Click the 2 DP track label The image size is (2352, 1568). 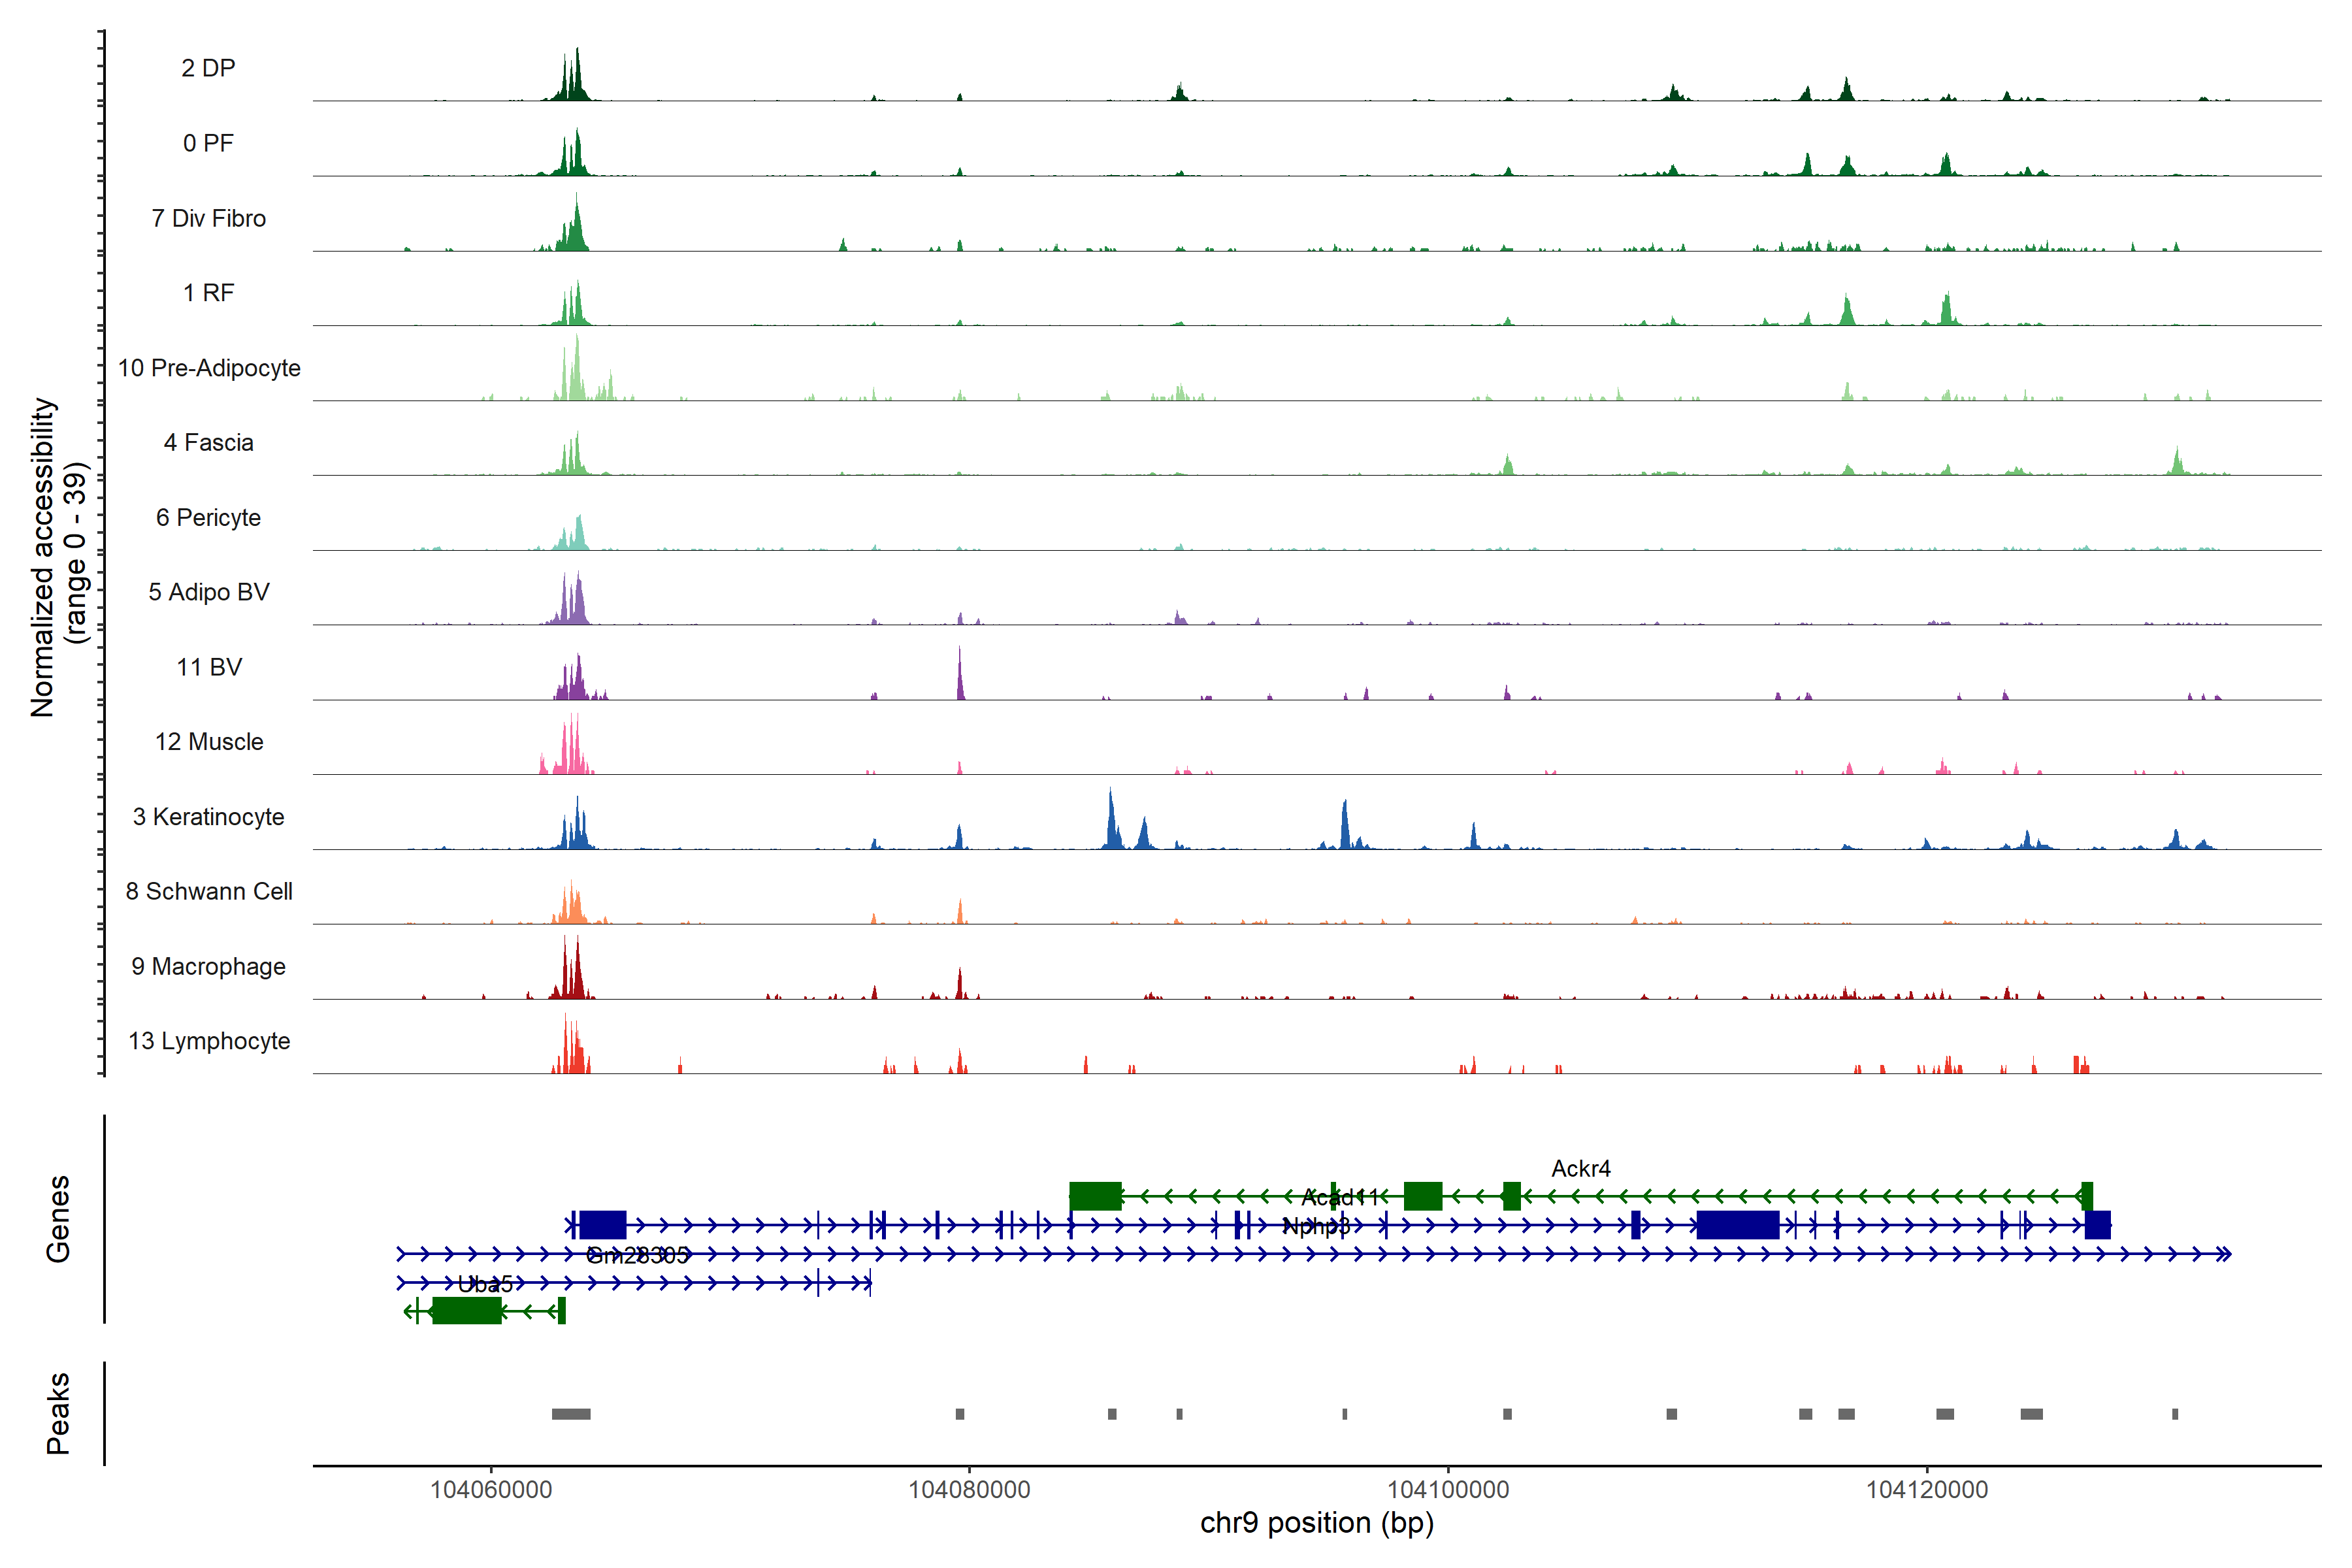208,68
